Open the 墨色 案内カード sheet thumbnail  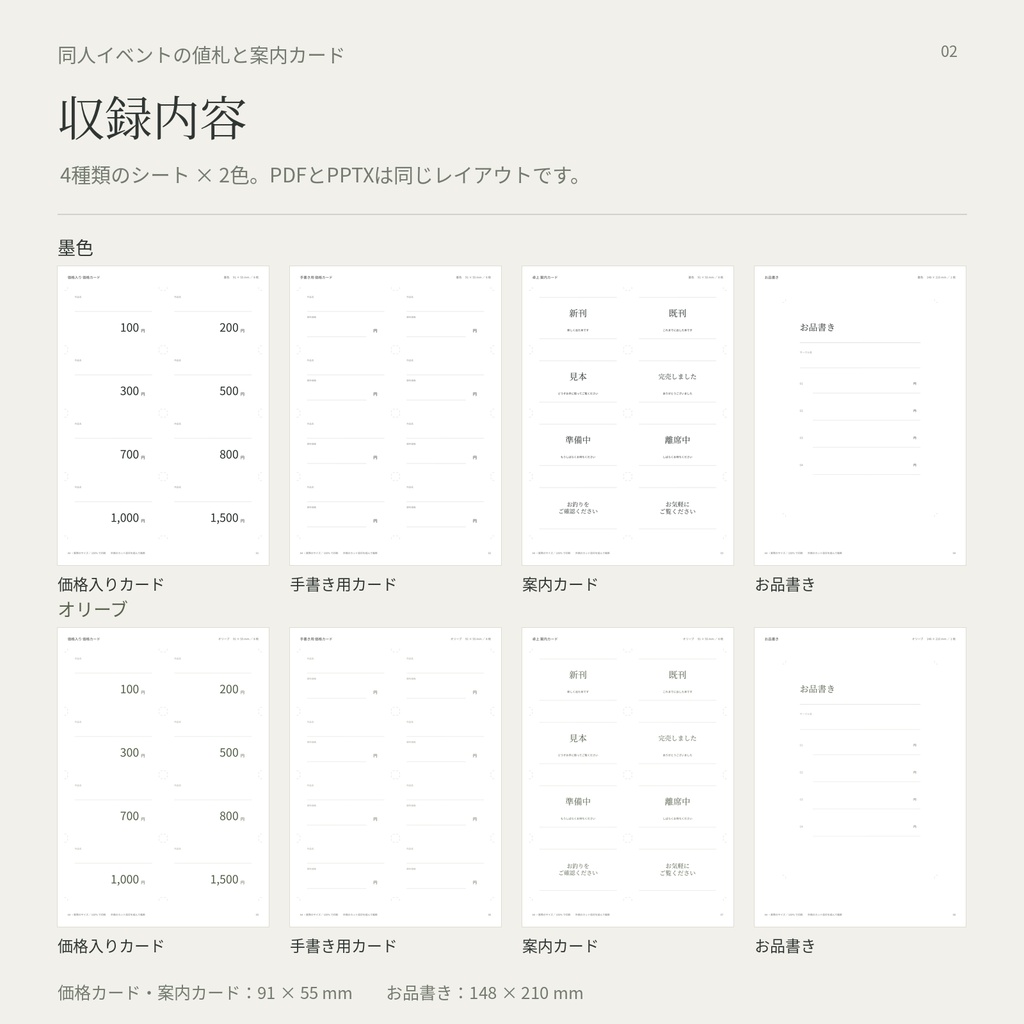(628, 415)
